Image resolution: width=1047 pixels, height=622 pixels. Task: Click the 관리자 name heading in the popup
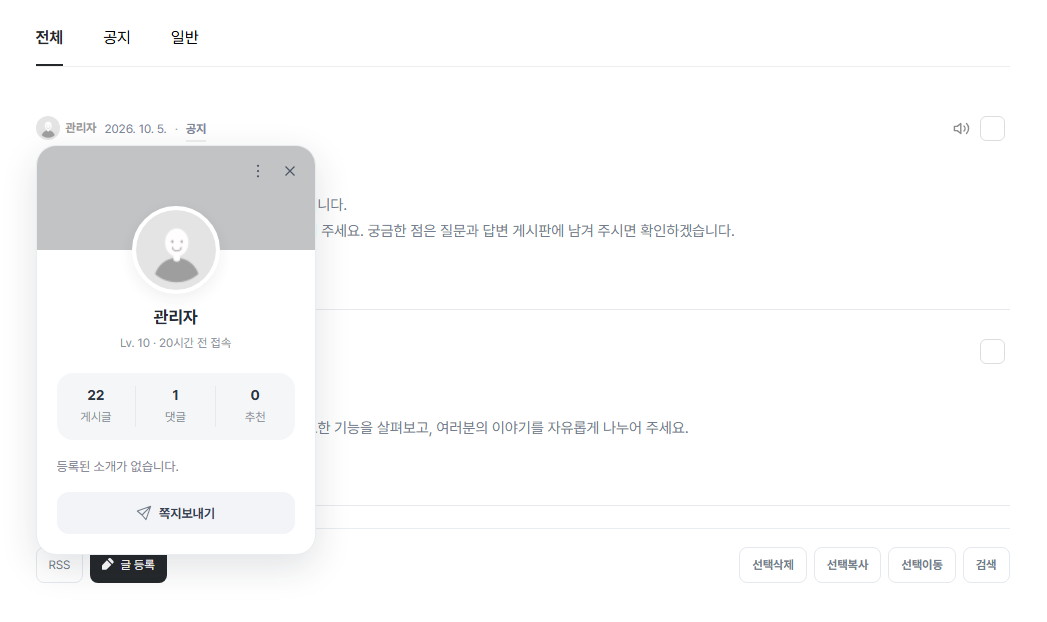coord(176,316)
